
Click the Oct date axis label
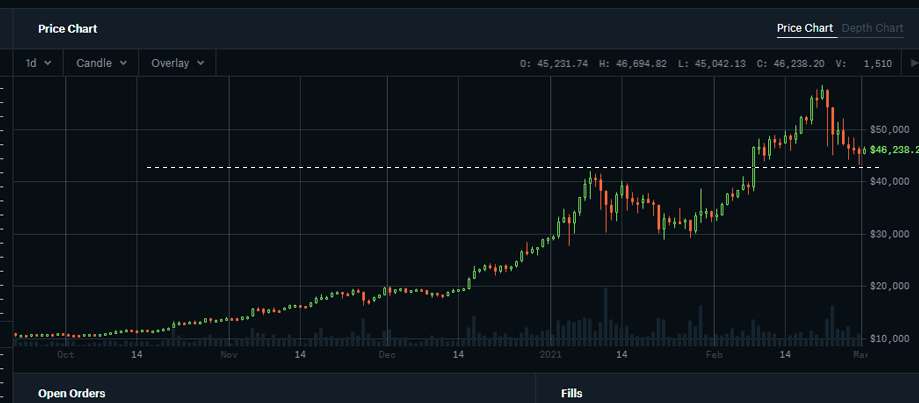(65, 354)
